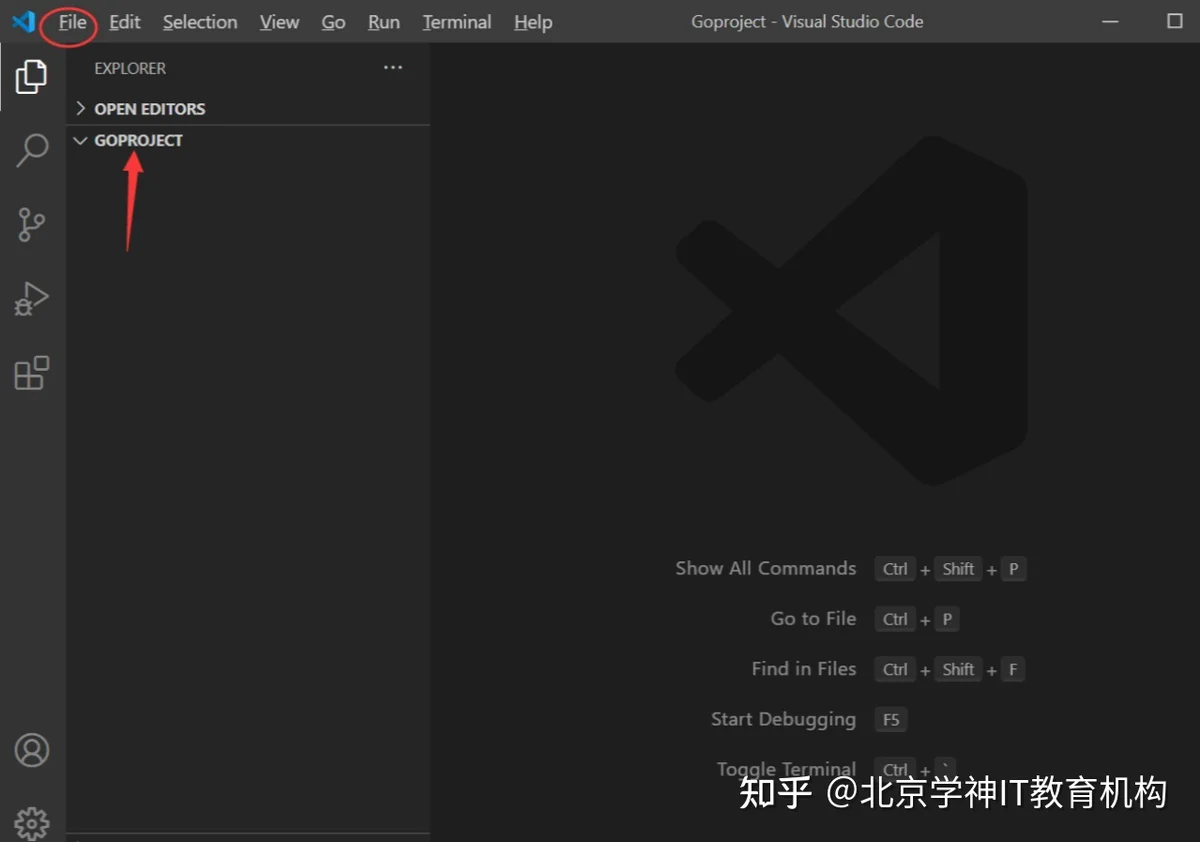1200x842 pixels.
Task: Open the Manage gear settings icon
Action: (32, 823)
